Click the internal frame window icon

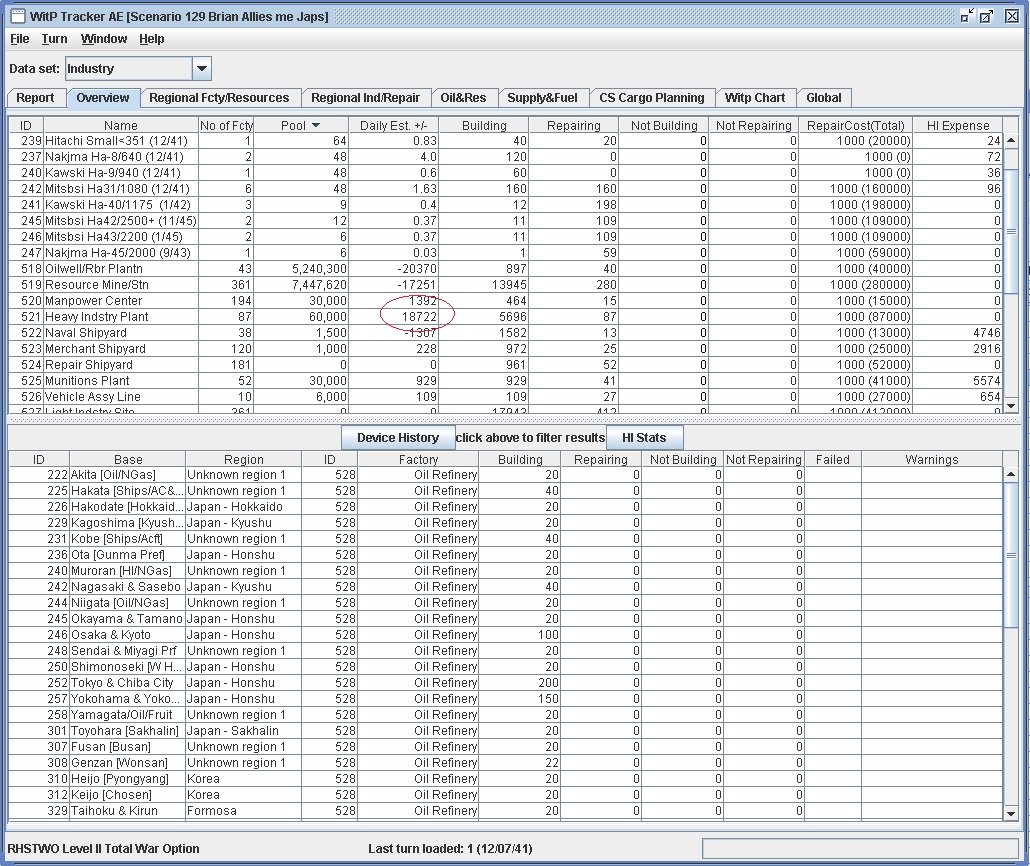pos(17,16)
